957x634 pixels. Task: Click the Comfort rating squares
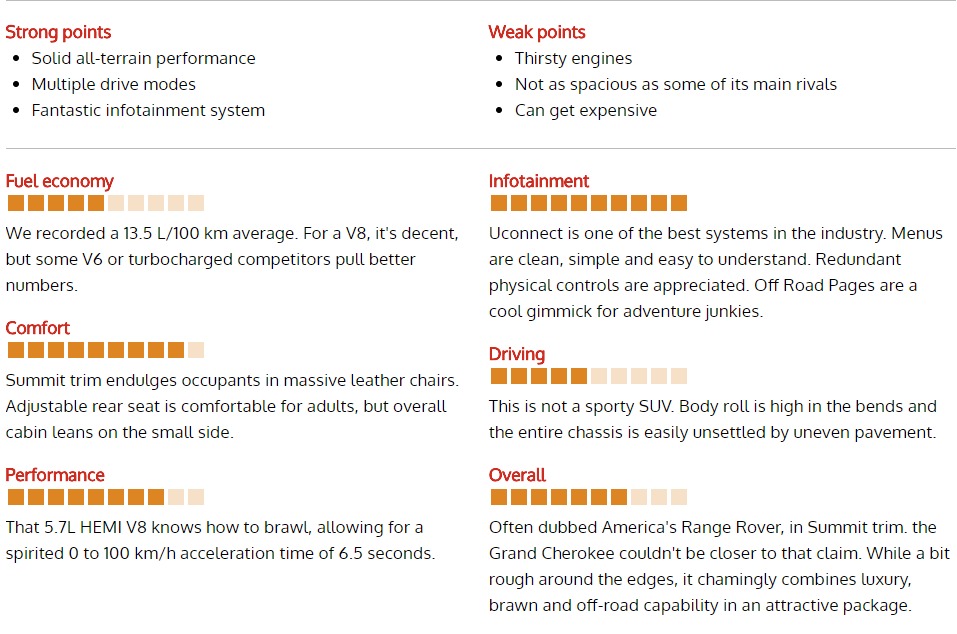[x=106, y=350]
